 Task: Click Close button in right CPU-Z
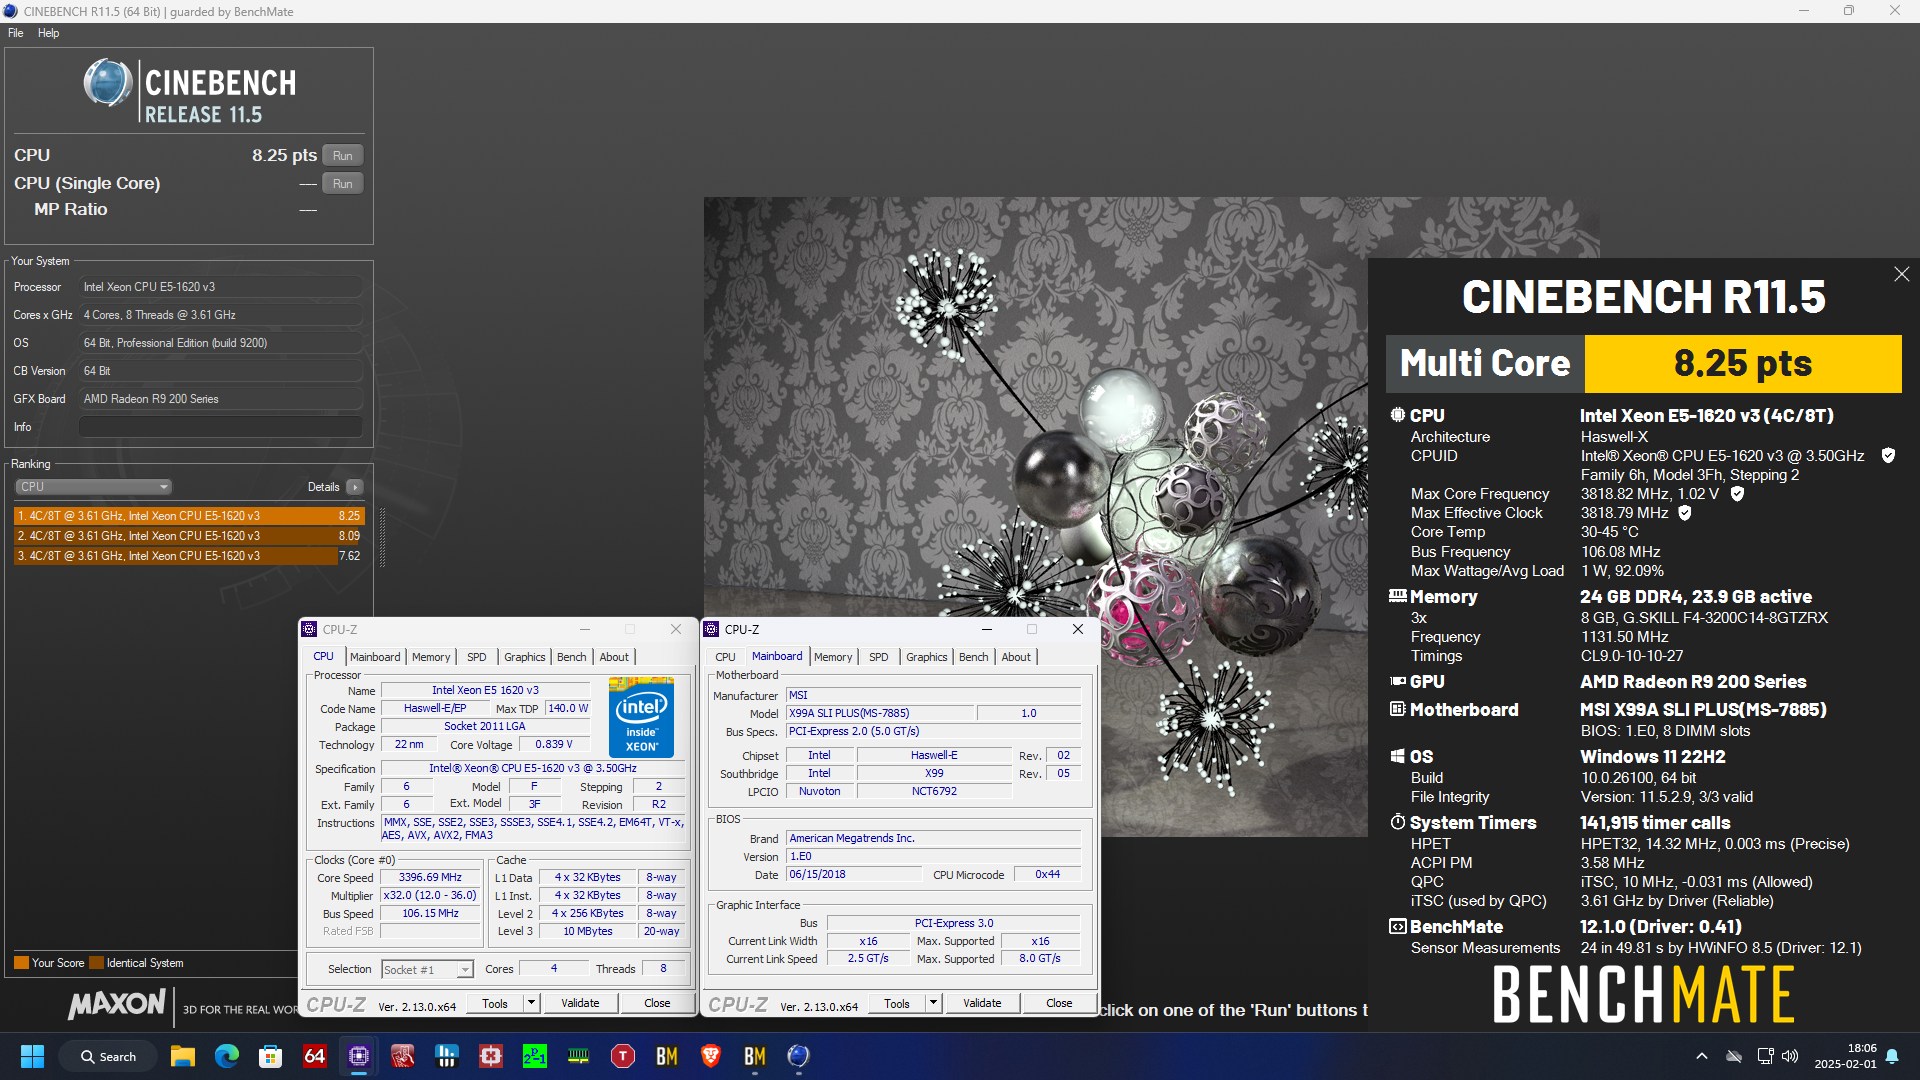pyautogui.click(x=1059, y=1003)
